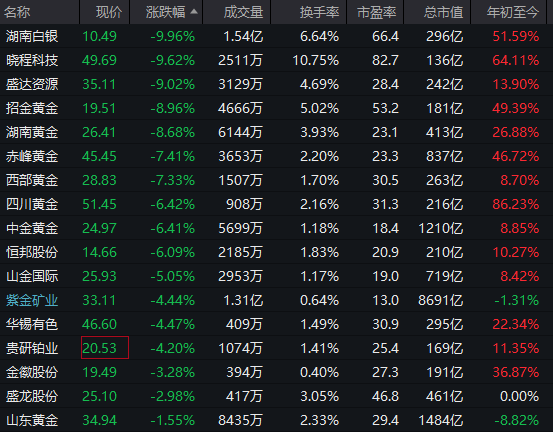
Task: Click market cap 837亿 for 赤峰黄金
Action: (x=444, y=156)
